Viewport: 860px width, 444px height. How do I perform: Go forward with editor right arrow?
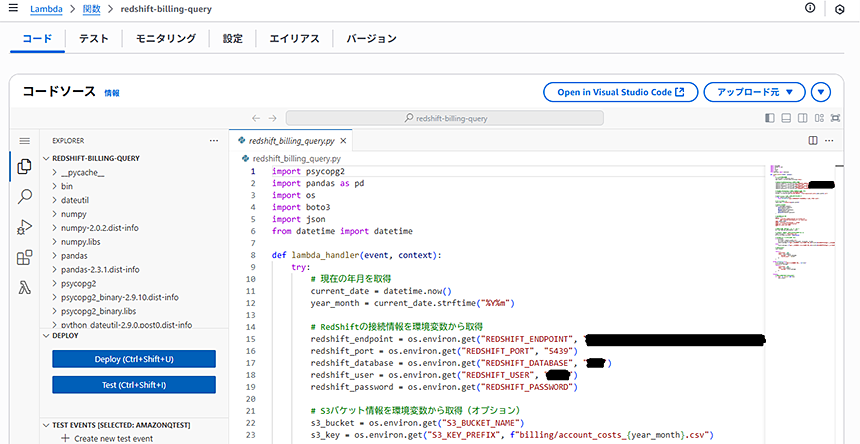click(273, 118)
